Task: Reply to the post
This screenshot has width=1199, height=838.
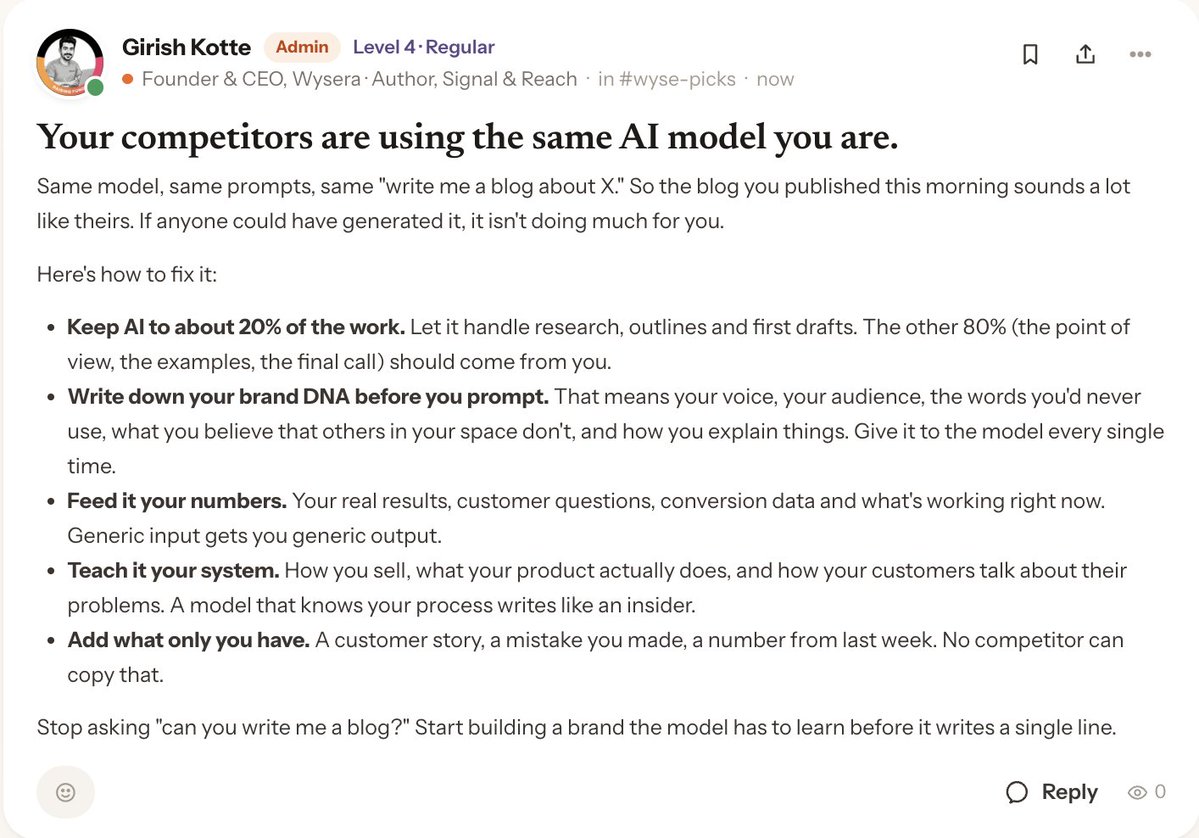Action: pyautogui.click(x=1051, y=792)
